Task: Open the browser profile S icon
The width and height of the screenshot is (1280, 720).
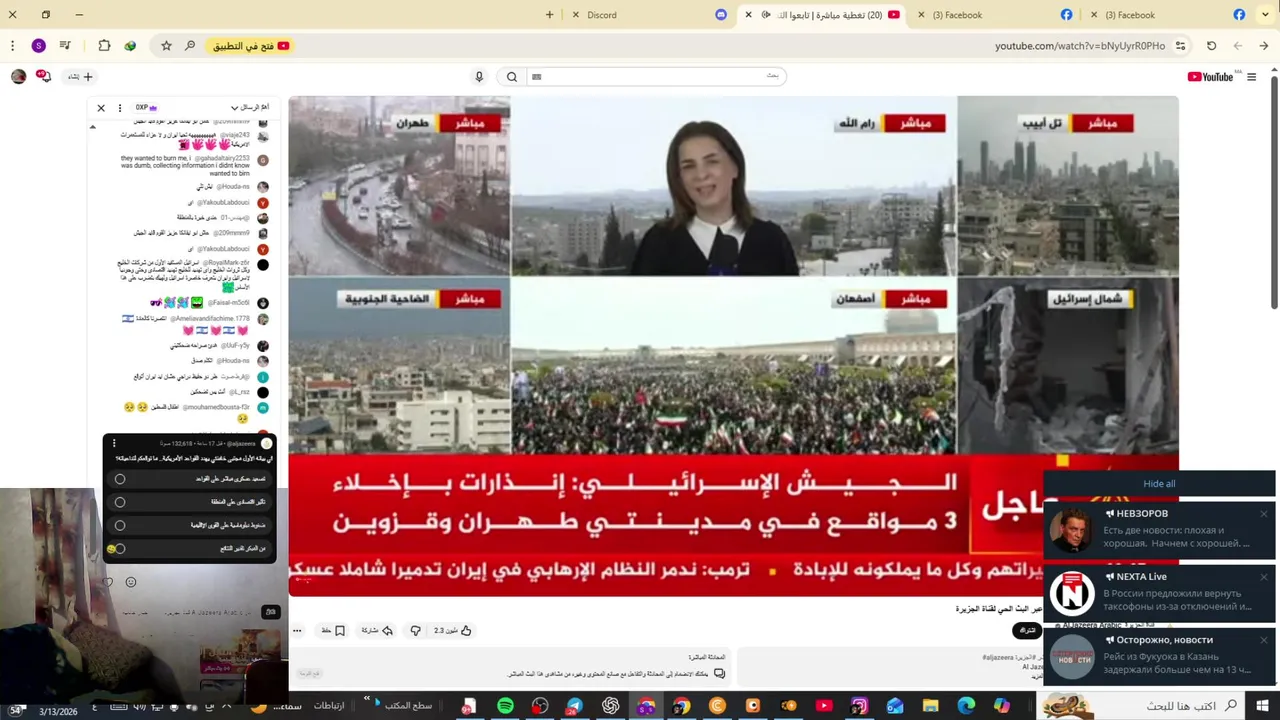Action: (x=39, y=46)
